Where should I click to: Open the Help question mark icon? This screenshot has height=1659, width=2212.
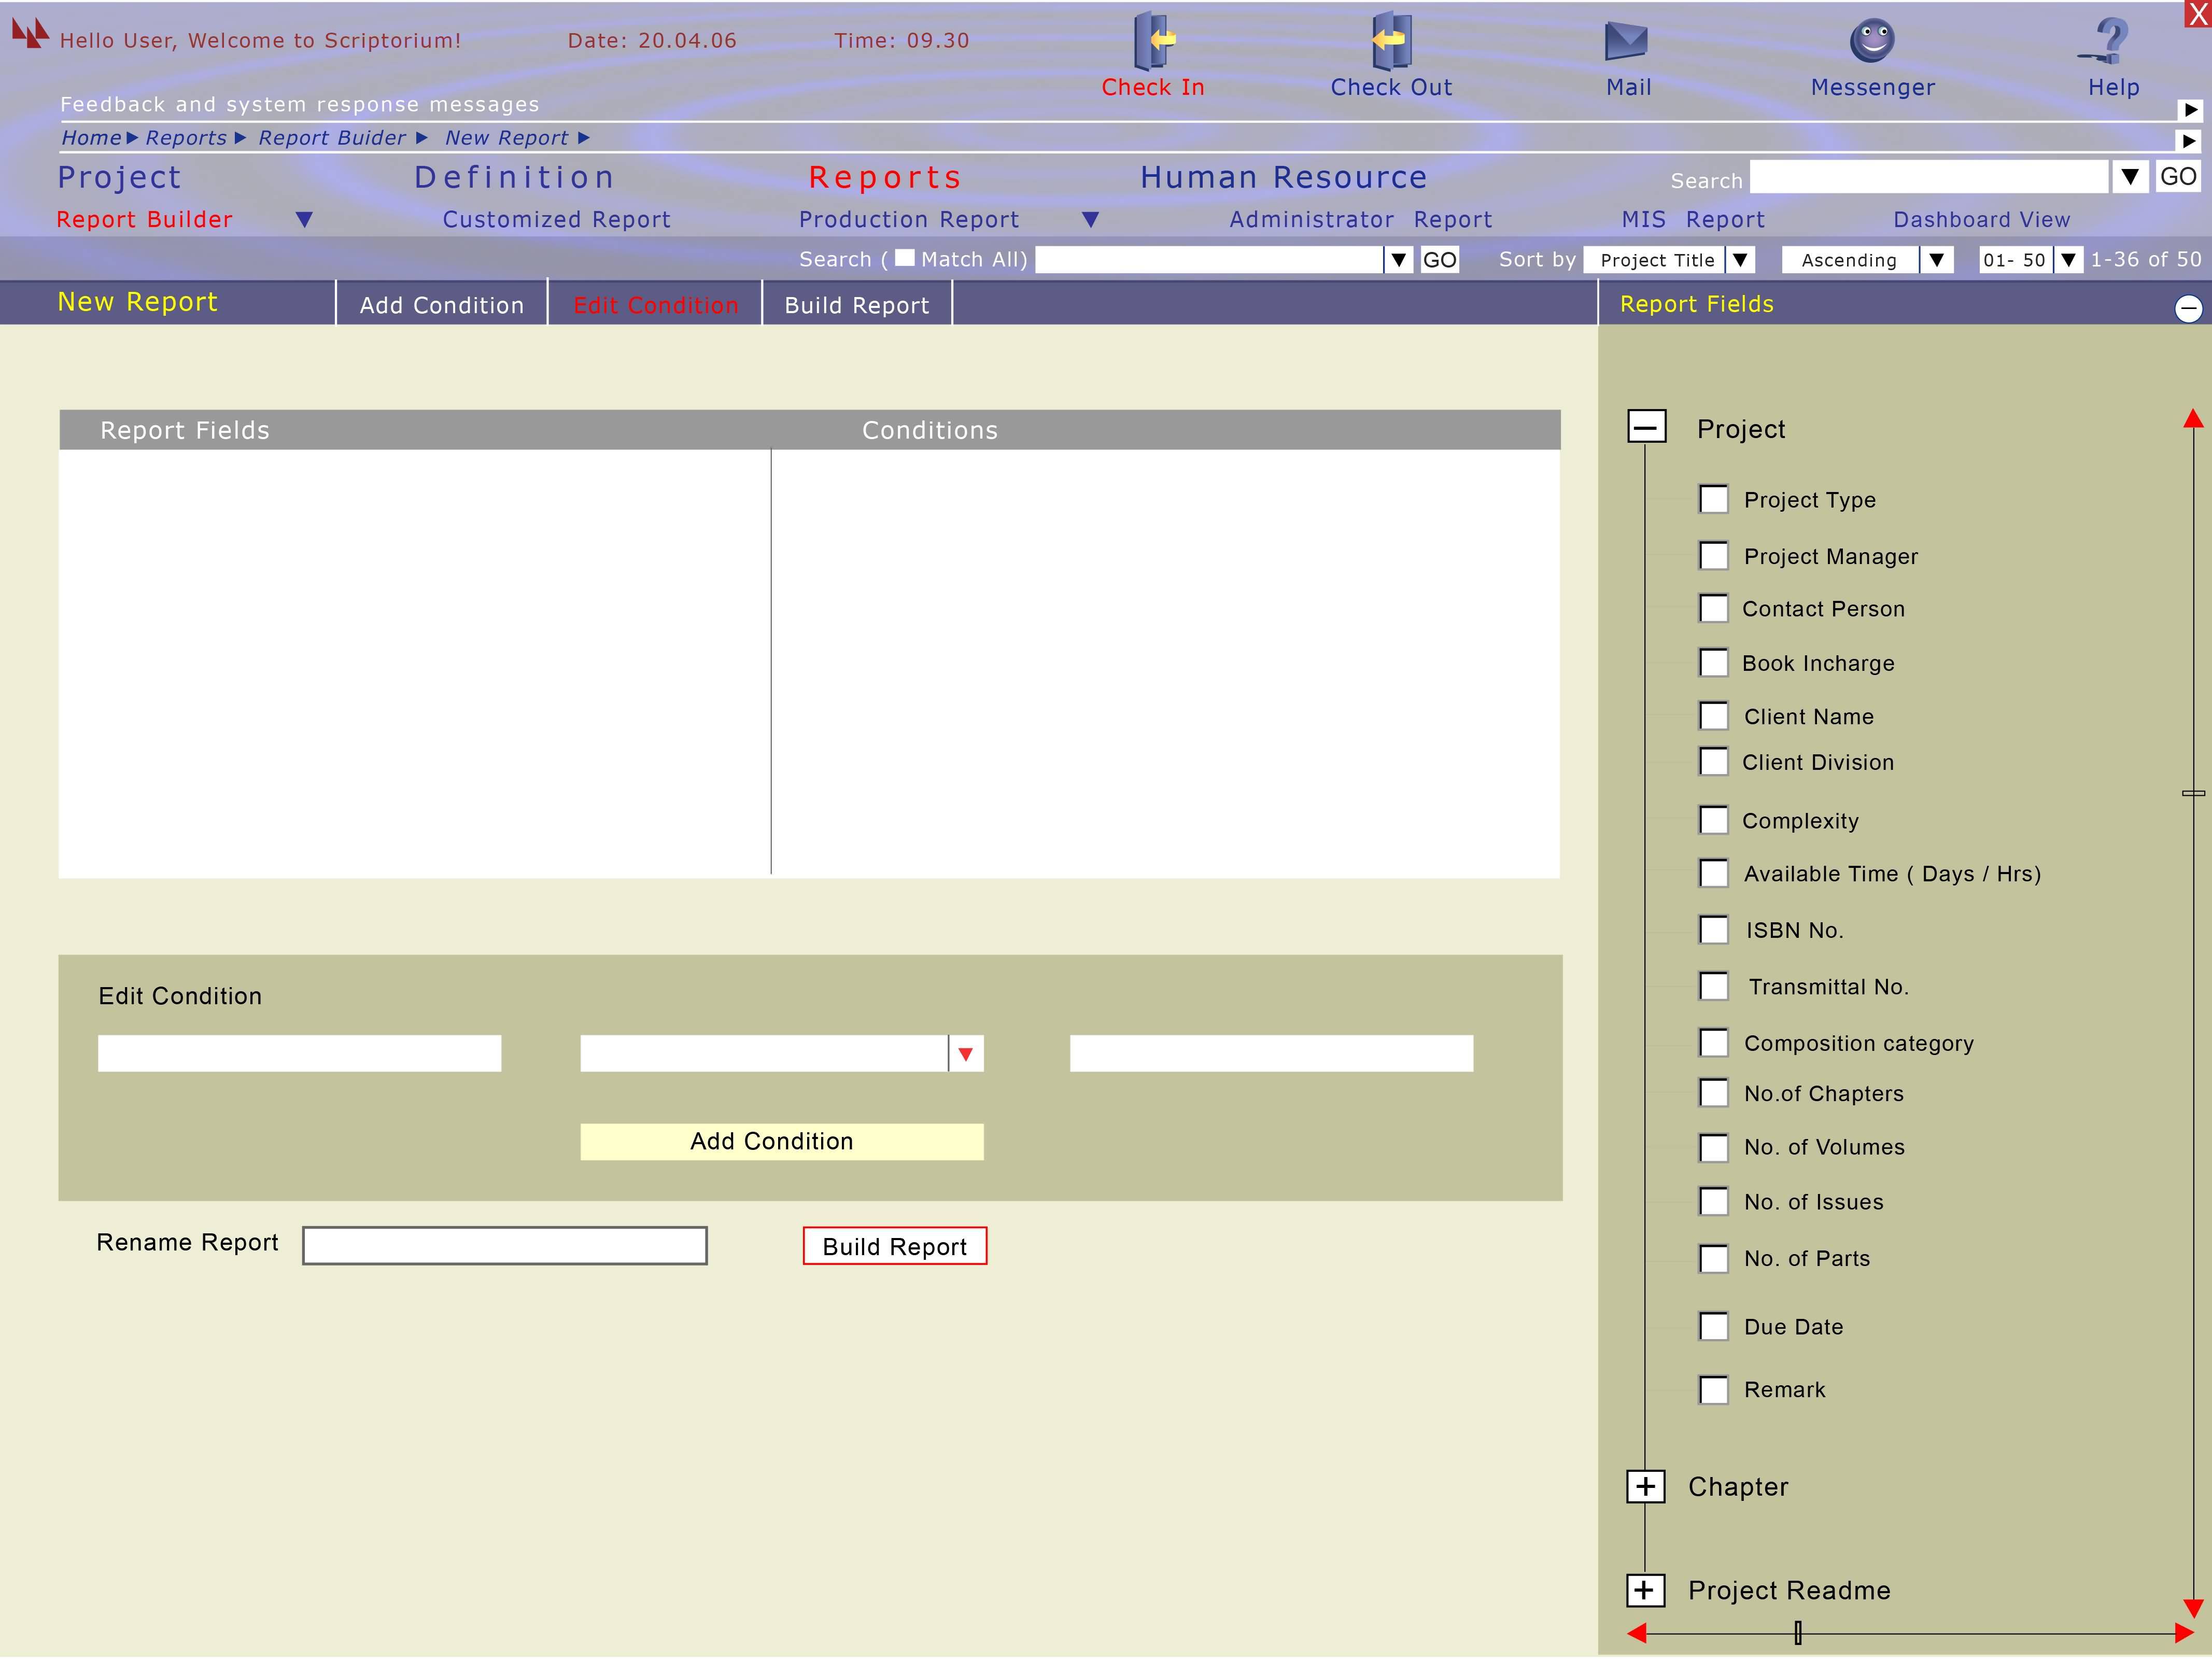pyautogui.click(x=2110, y=41)
